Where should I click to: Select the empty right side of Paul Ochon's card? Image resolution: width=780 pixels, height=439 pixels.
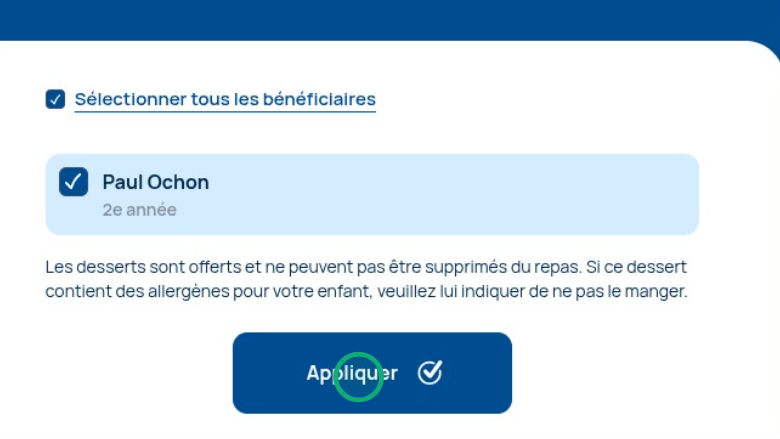pos(550,194)
